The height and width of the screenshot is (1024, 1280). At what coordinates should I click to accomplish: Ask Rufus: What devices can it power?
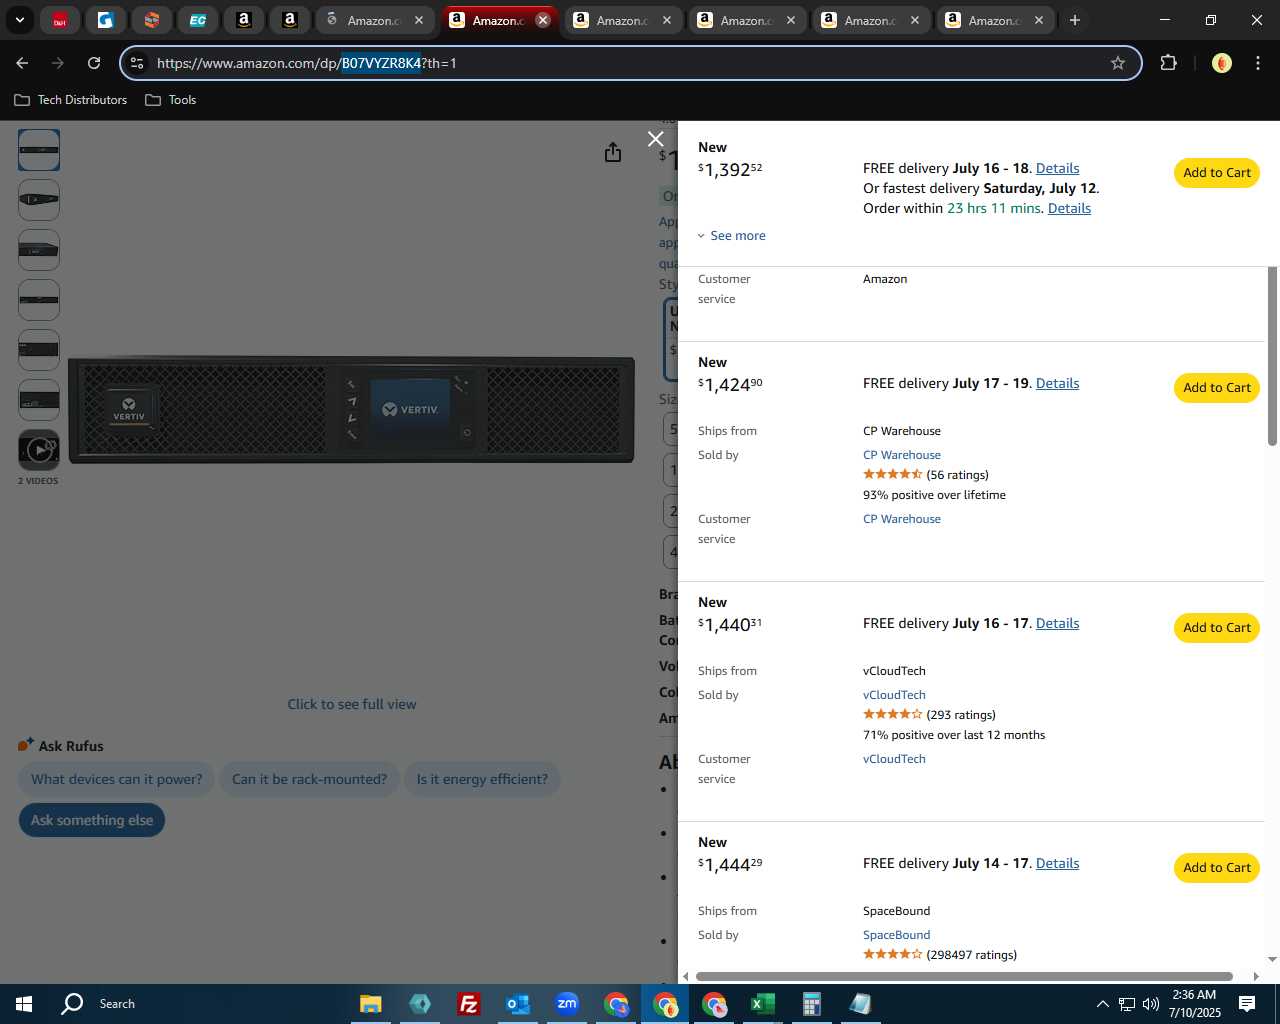[x=116, y=779]
